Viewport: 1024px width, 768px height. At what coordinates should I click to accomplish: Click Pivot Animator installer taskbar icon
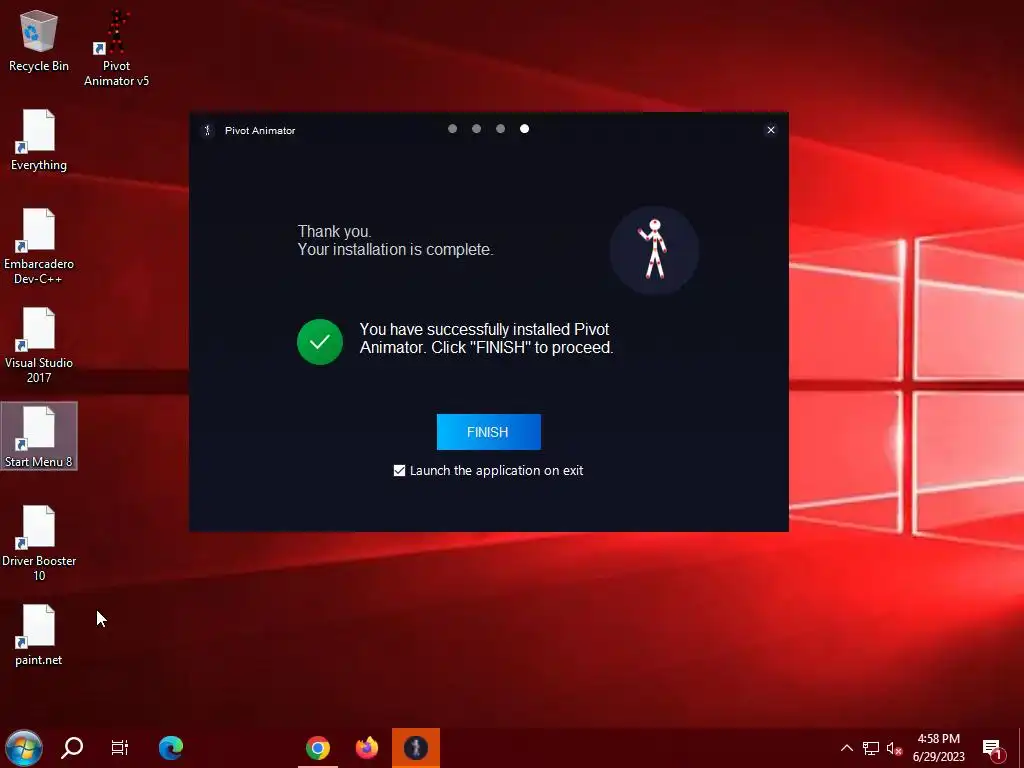[x=416, y=748]
